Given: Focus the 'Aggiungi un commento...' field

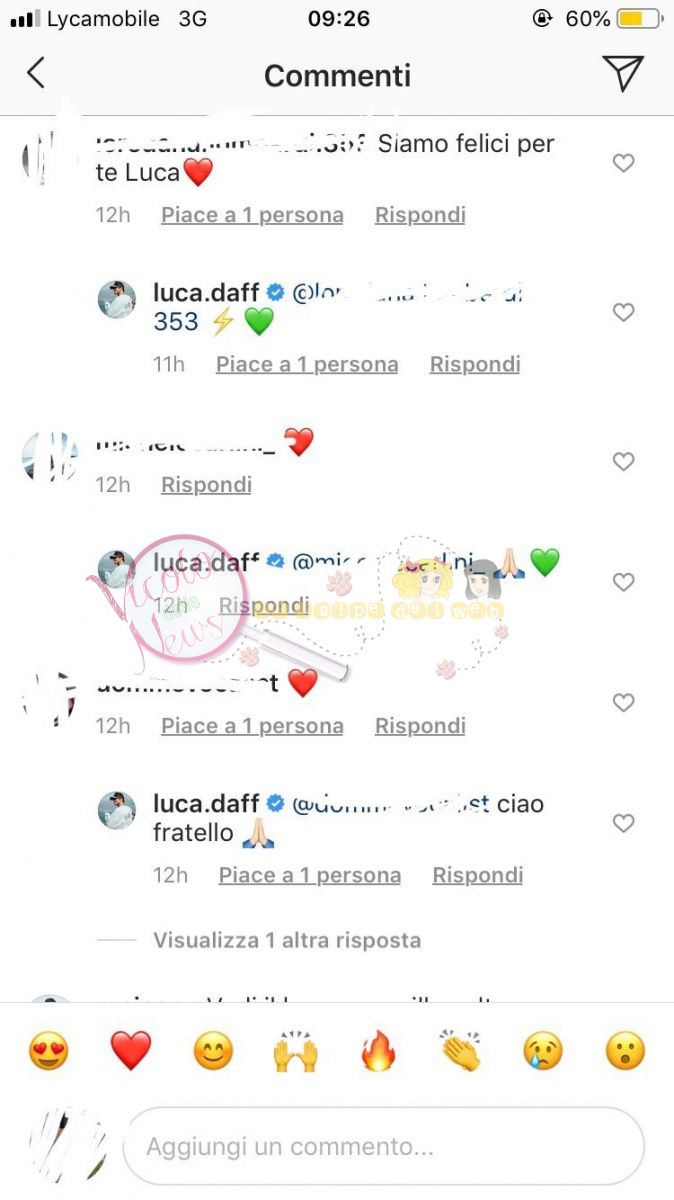Looking at the screenshot, I should coord(384,1146).
